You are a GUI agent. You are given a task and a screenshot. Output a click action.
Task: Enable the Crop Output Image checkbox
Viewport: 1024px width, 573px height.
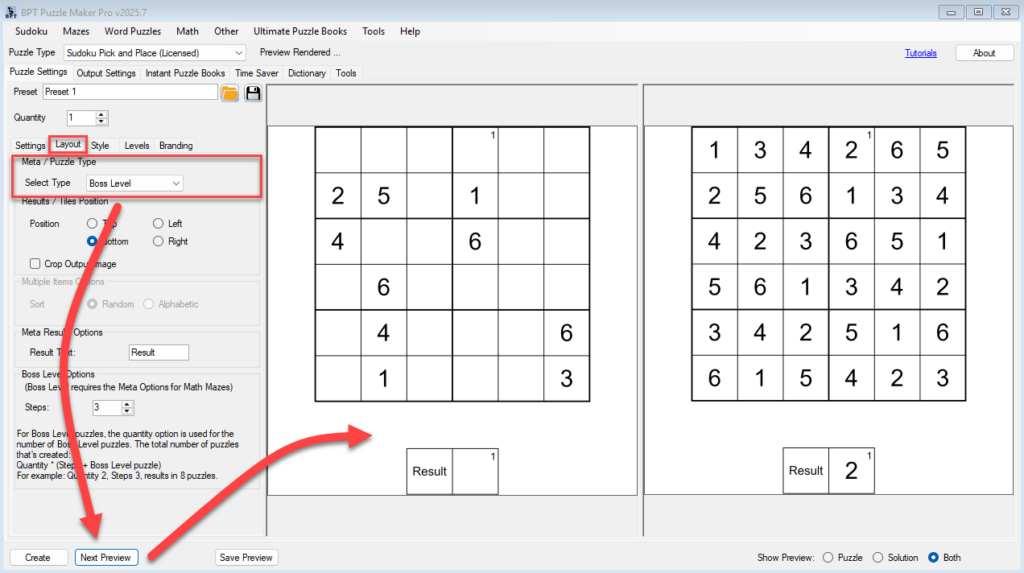click(36, 264)
